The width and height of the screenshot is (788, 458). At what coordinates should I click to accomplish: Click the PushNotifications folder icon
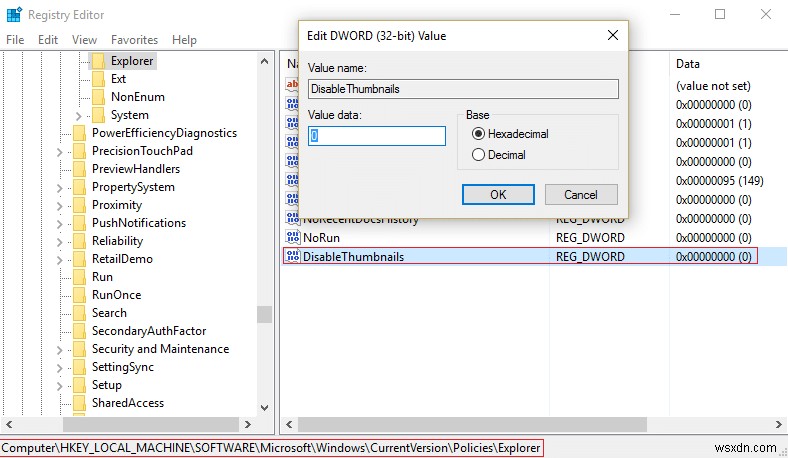tap(79, 223)
